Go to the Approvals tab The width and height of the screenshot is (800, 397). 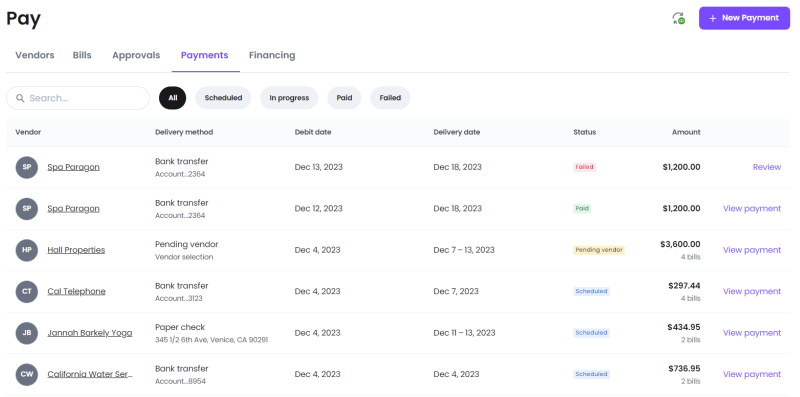(x=136, y=55)
